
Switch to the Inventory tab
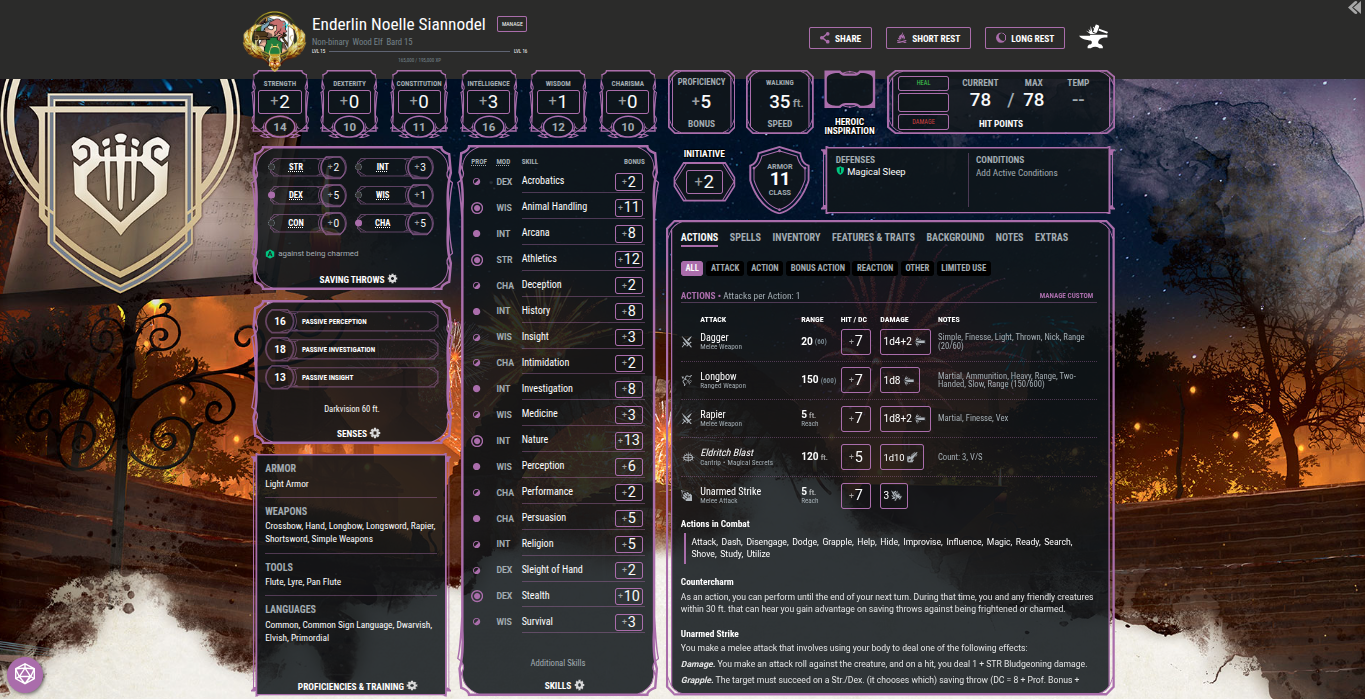point(796,238)
